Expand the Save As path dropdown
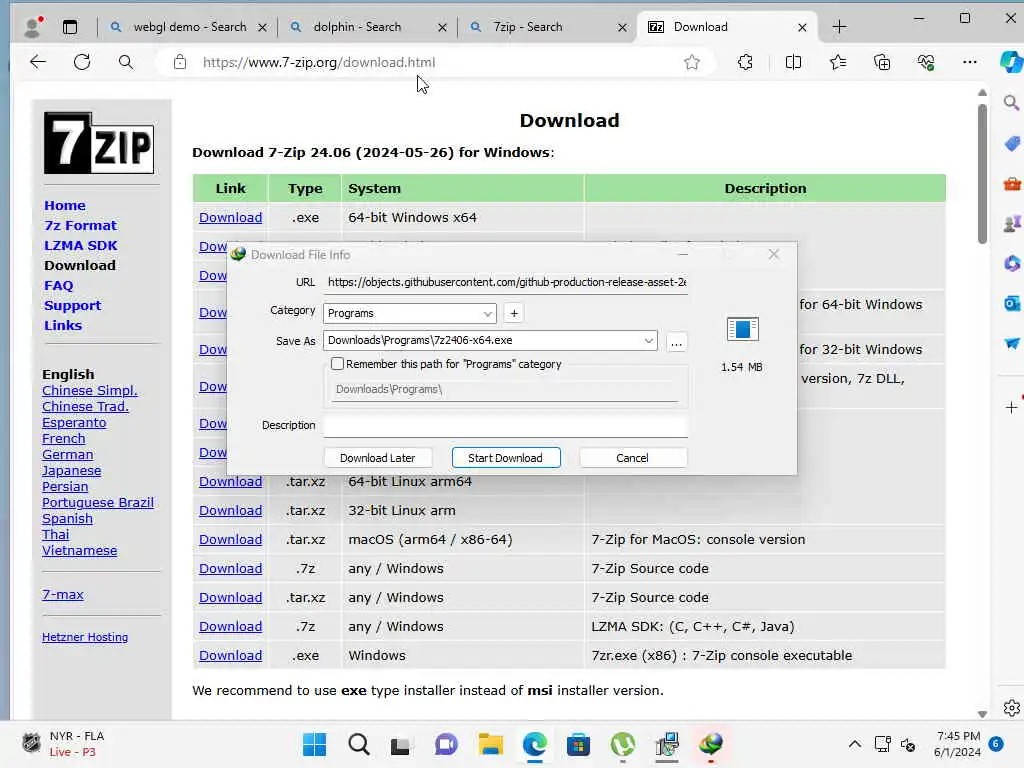1024x768 pixels. click(x=648, y=340)
